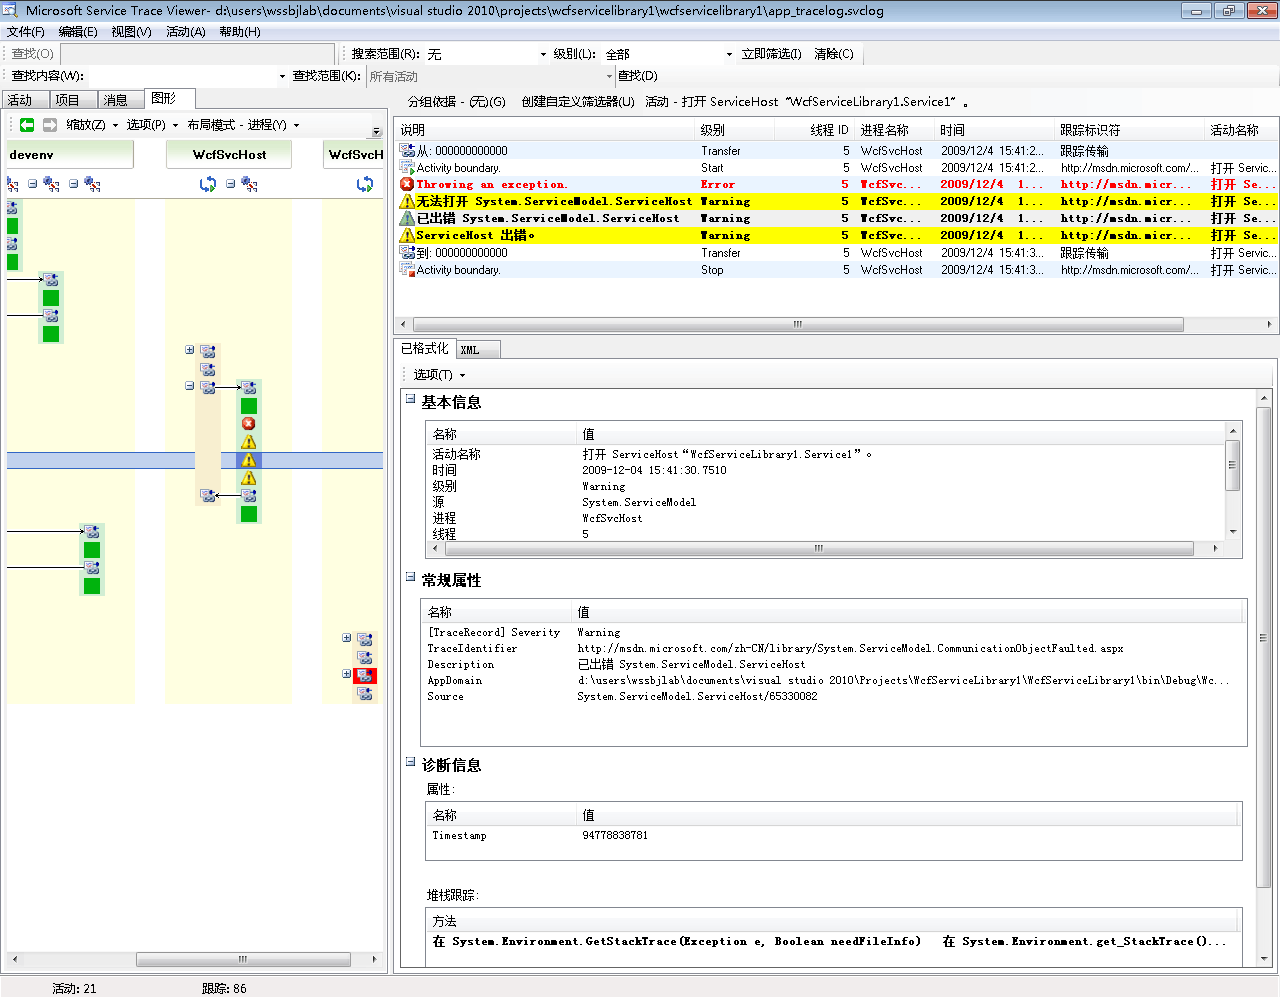
Task: Click the Timestamp value 94778838781
Action: pos(615,835)
